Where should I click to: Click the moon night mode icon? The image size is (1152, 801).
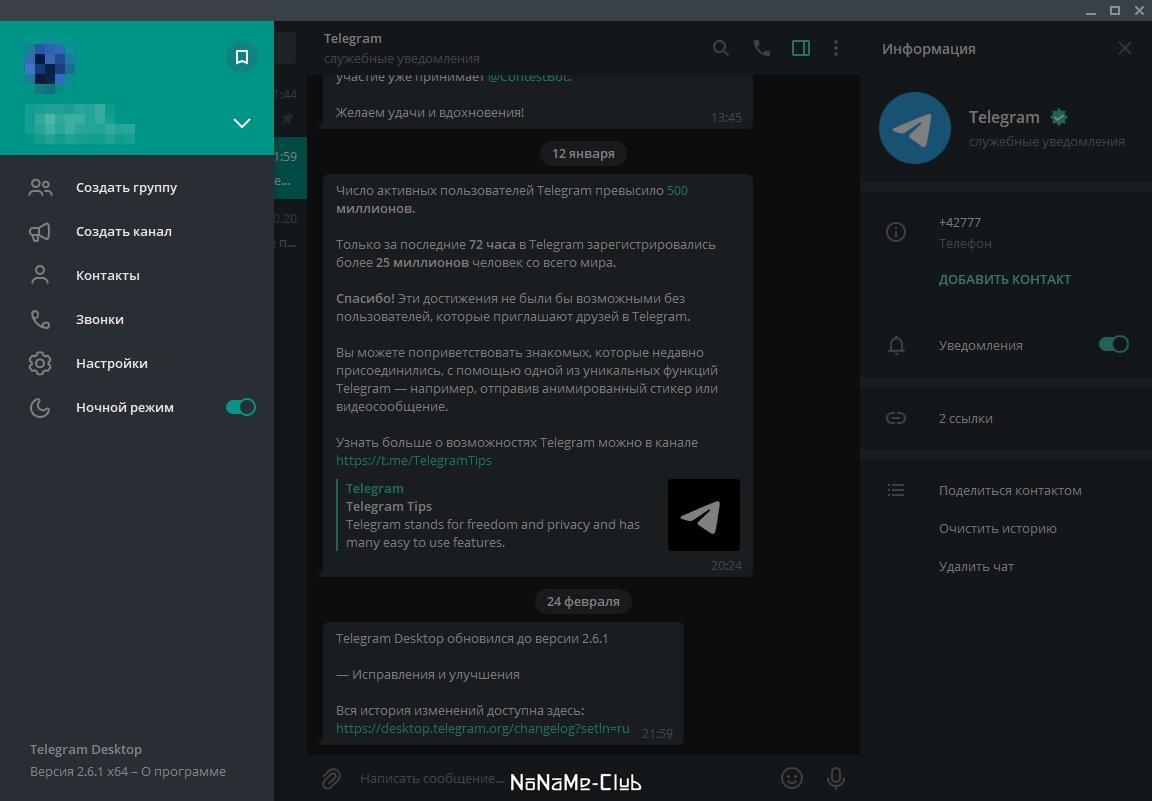[x=40, y=407]
